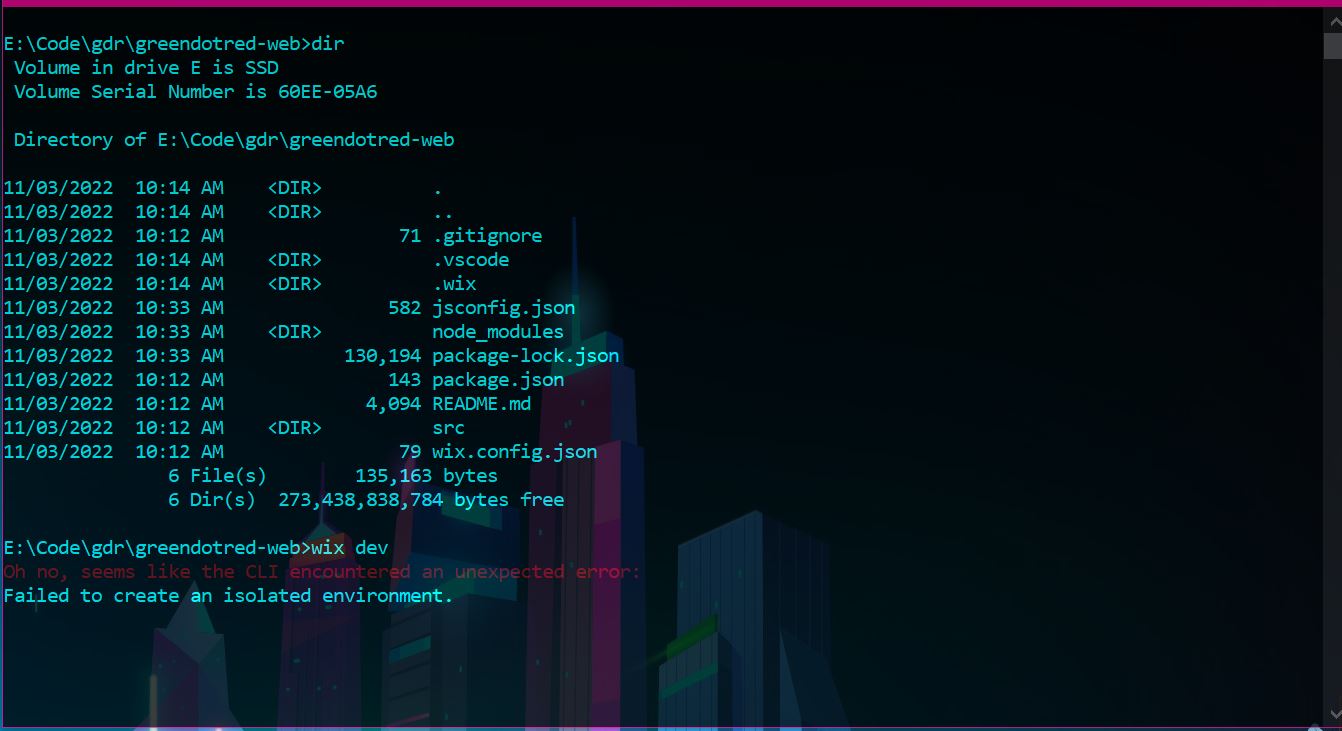
Task: Click the jsconfig.json file name
Action: tap(504, 308)
